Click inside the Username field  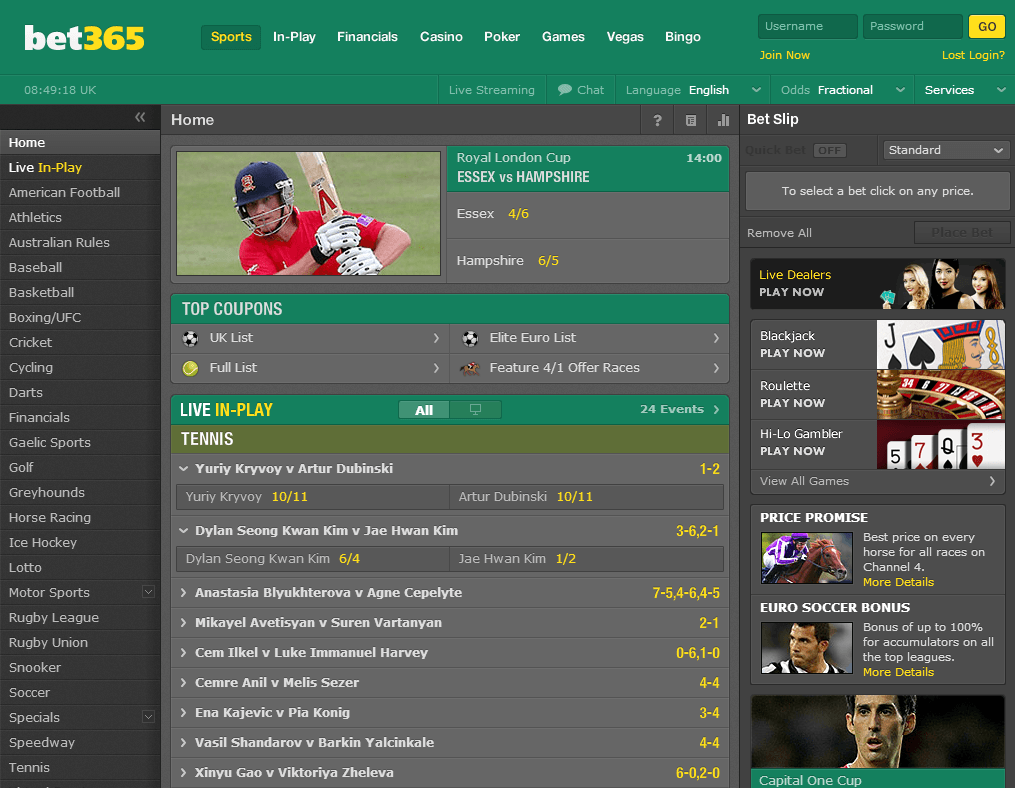pyautogui.click(x=806, y=26)
